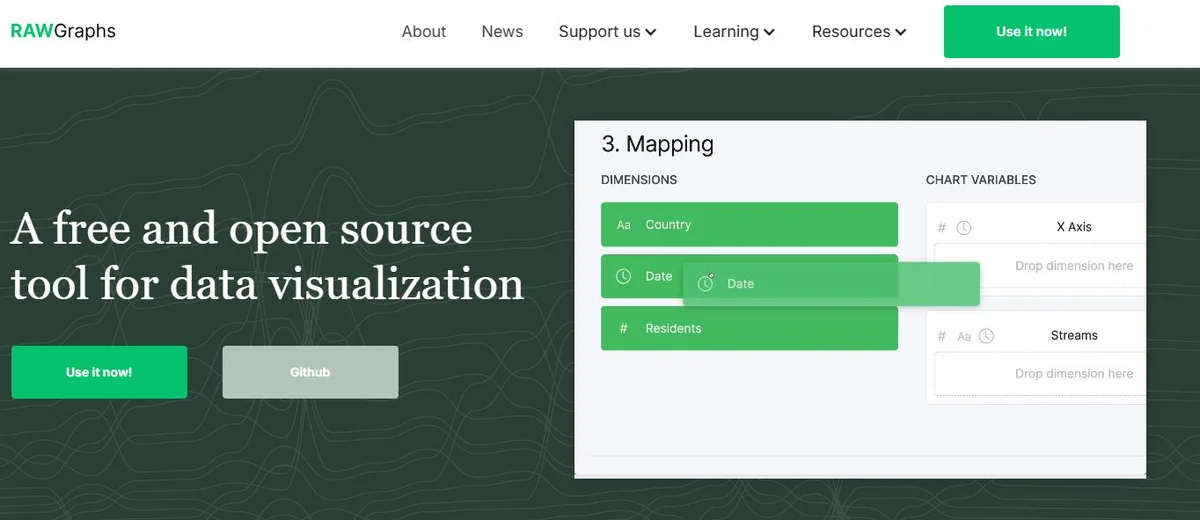Click the hash icon beside X Axis
1200x520 pixels.
click(942, 228)
